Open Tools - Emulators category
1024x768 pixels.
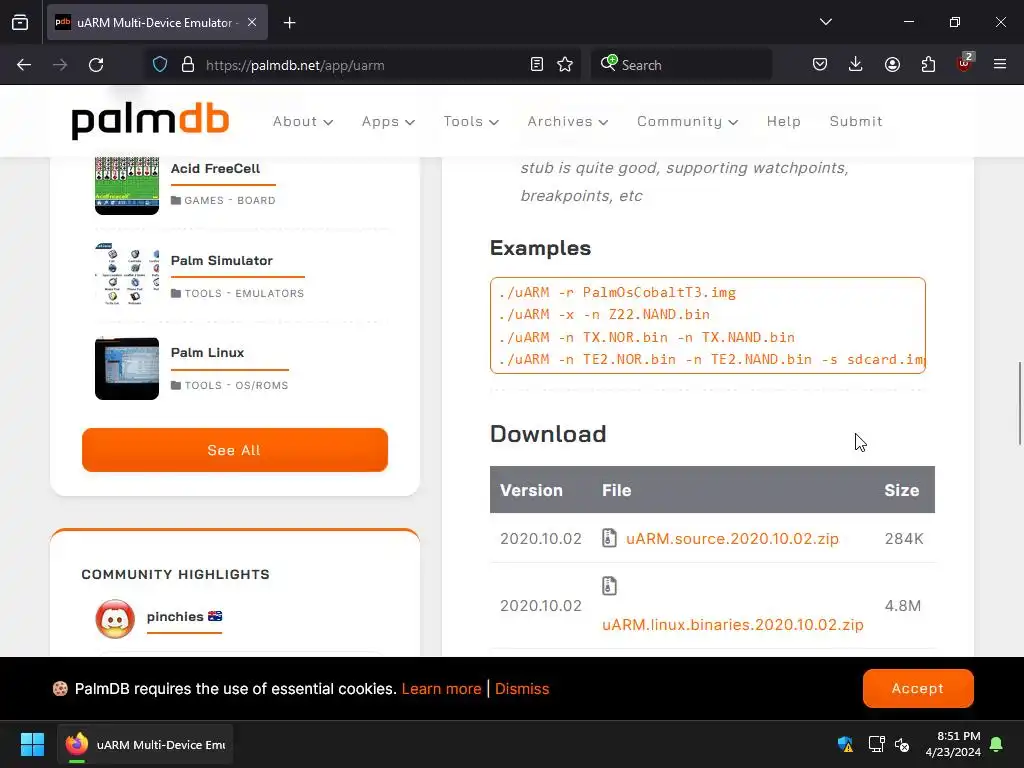pos(238,293)
